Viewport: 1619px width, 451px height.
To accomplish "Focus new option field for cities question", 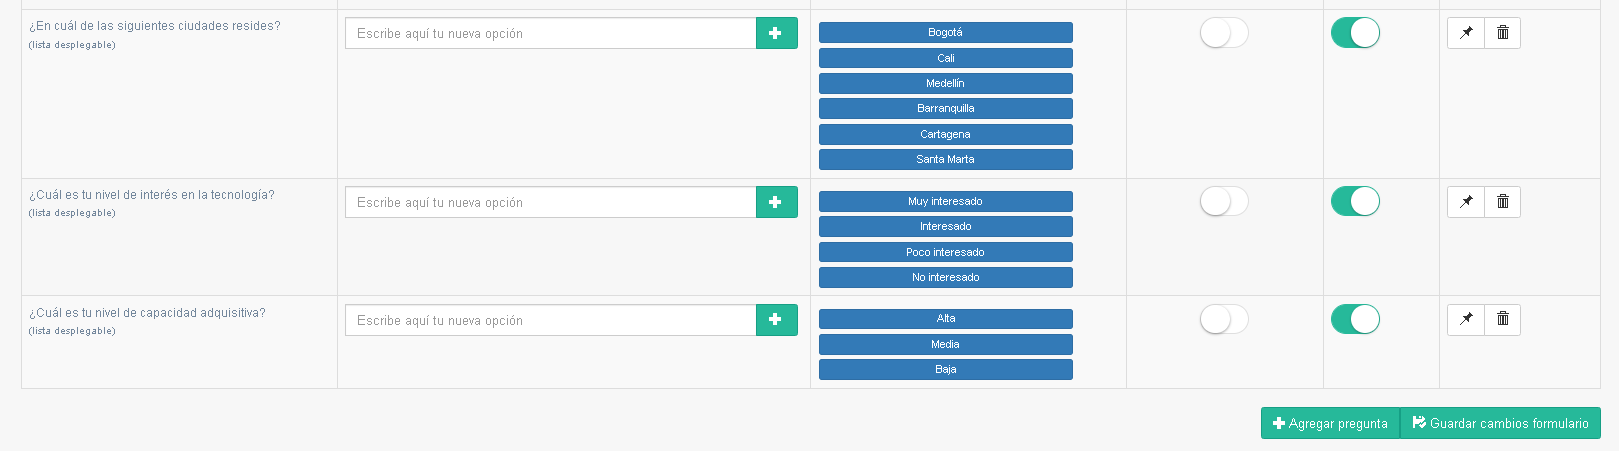I will [x=551, y=33].
